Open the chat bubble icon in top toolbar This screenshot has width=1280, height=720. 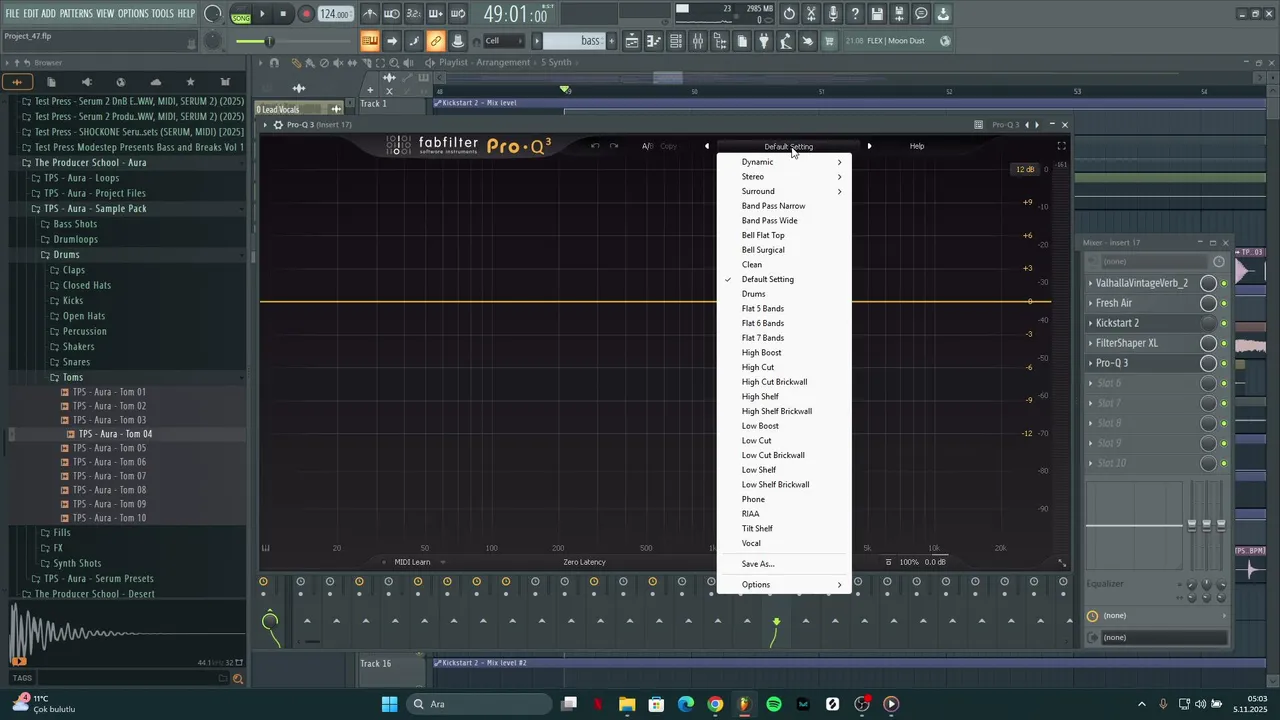pos(921,14)
